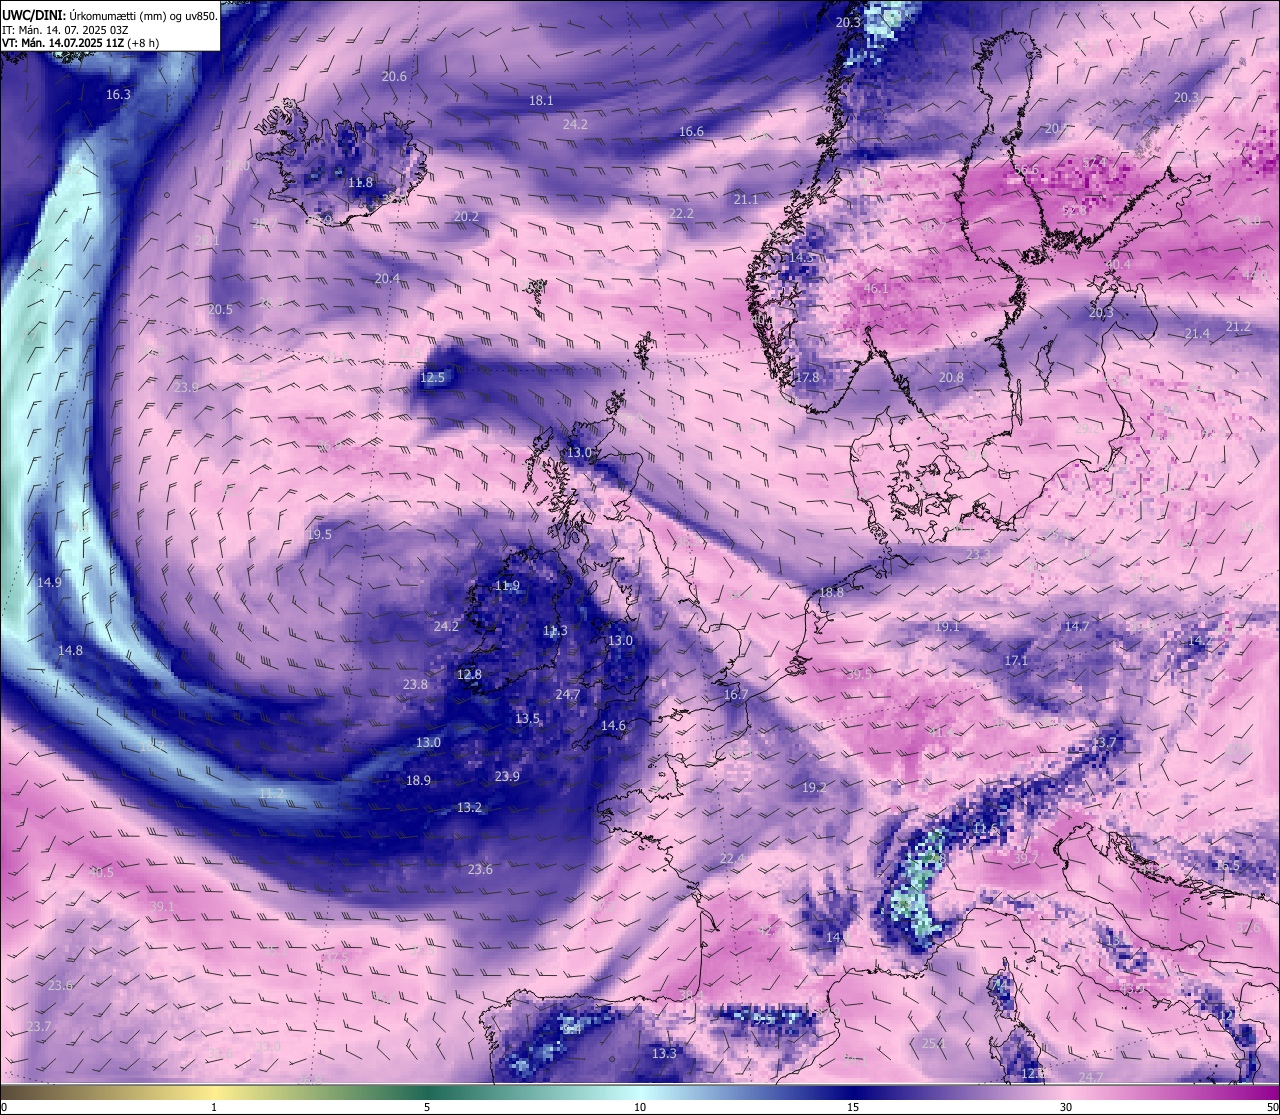Click the 11.3 value label
1280x1115 pixels.
click(555, 630)
